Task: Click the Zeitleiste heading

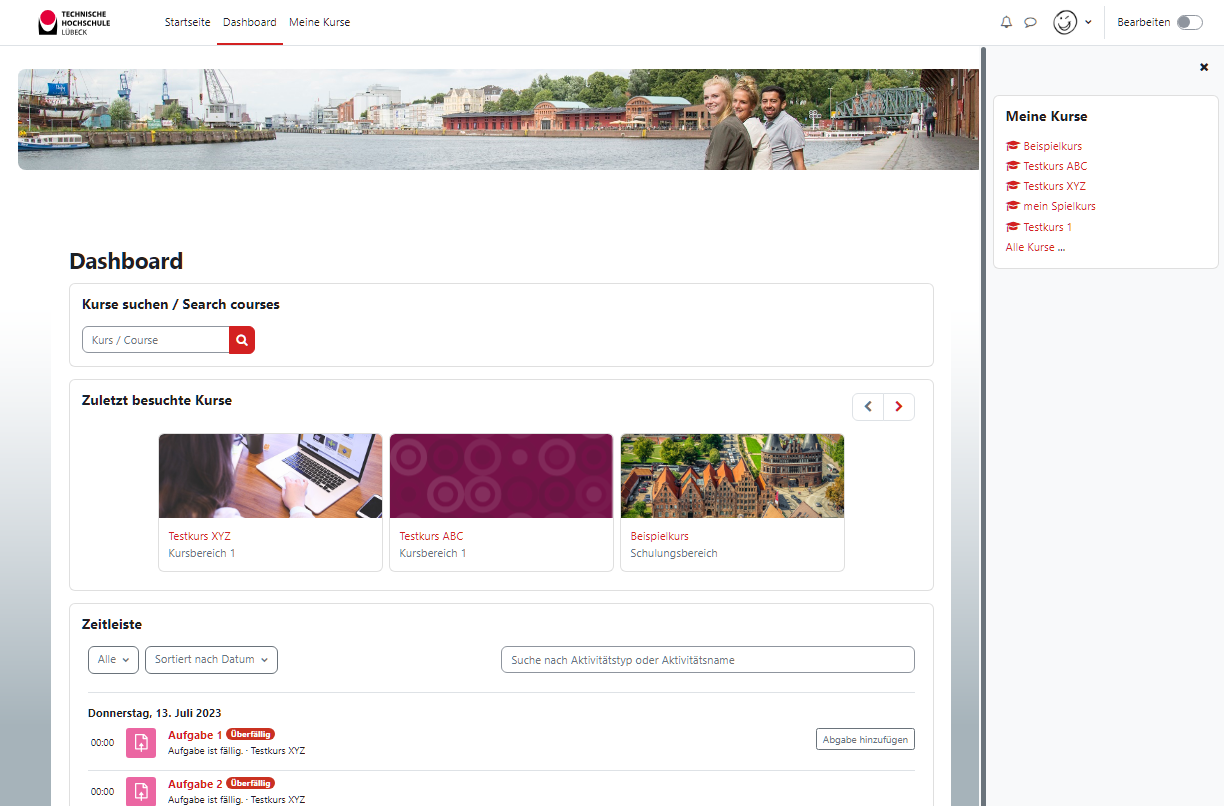Action: click(x=112, y=624)
